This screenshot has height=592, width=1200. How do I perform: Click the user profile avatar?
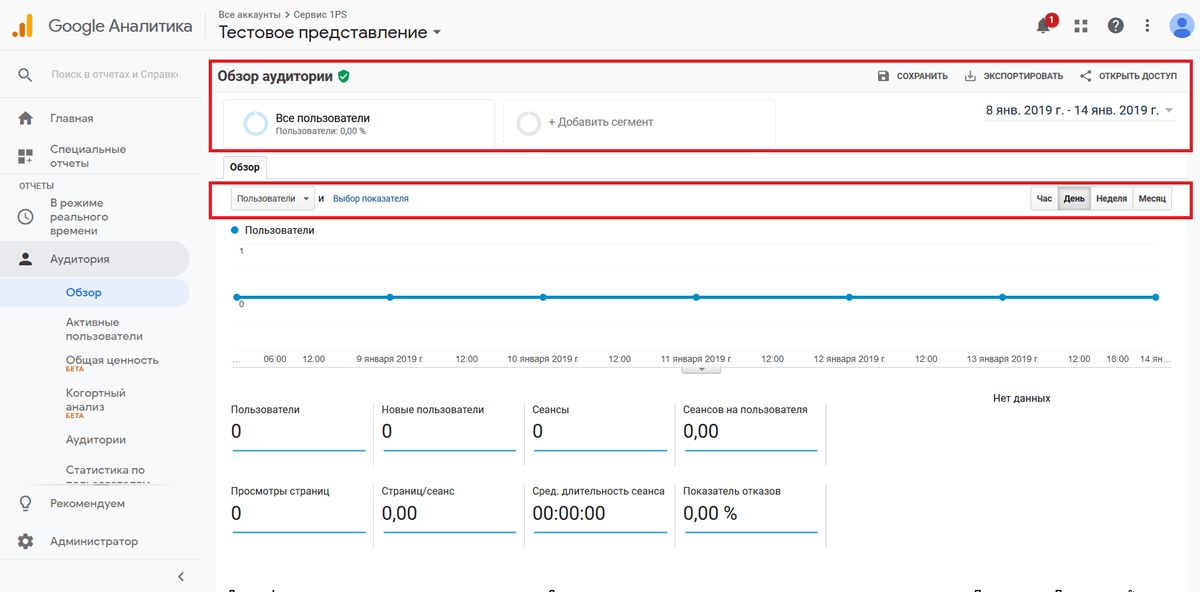[x=1180, y=25]
